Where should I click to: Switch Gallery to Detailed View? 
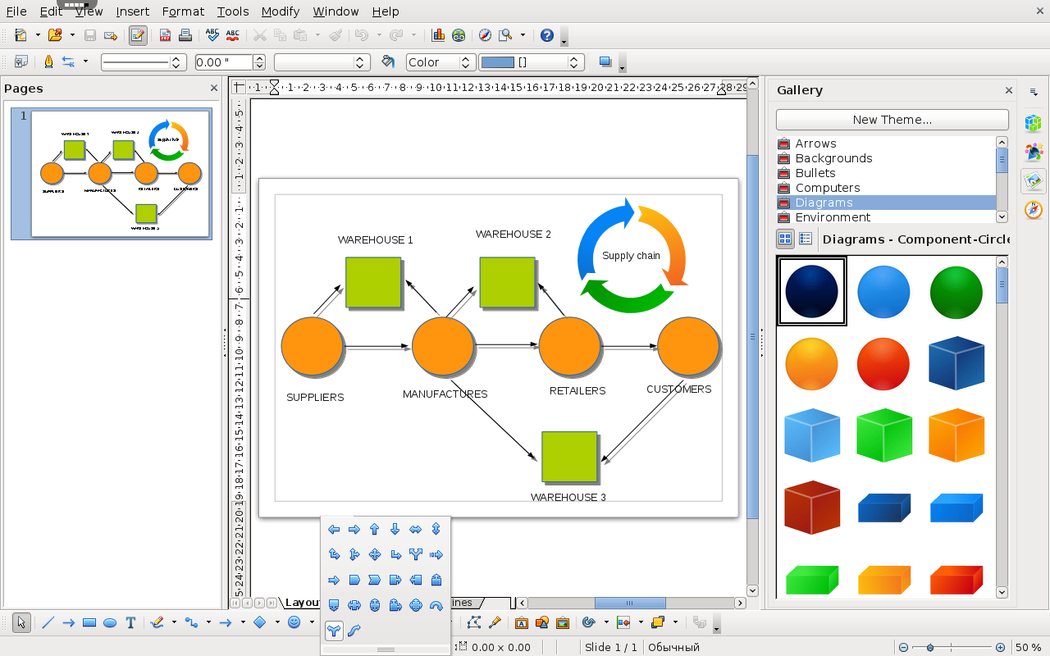pos(806,239)
